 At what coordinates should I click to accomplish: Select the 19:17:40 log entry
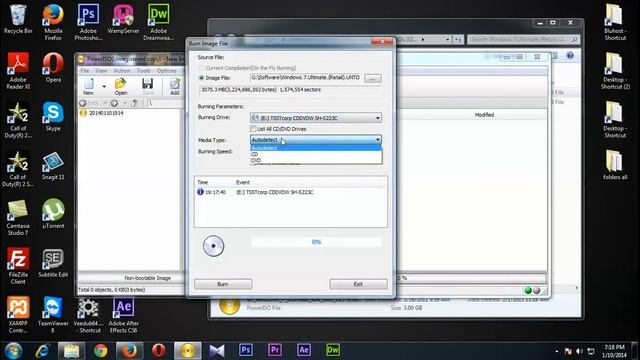coord(291,192)
